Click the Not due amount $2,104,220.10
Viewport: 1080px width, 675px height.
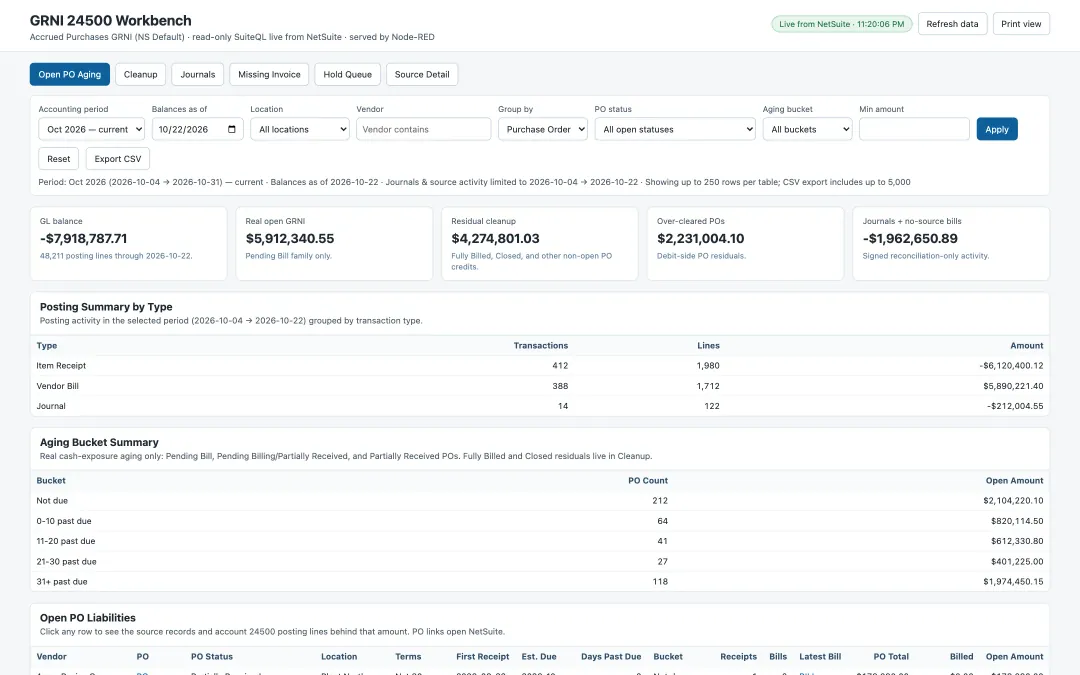1013,501
